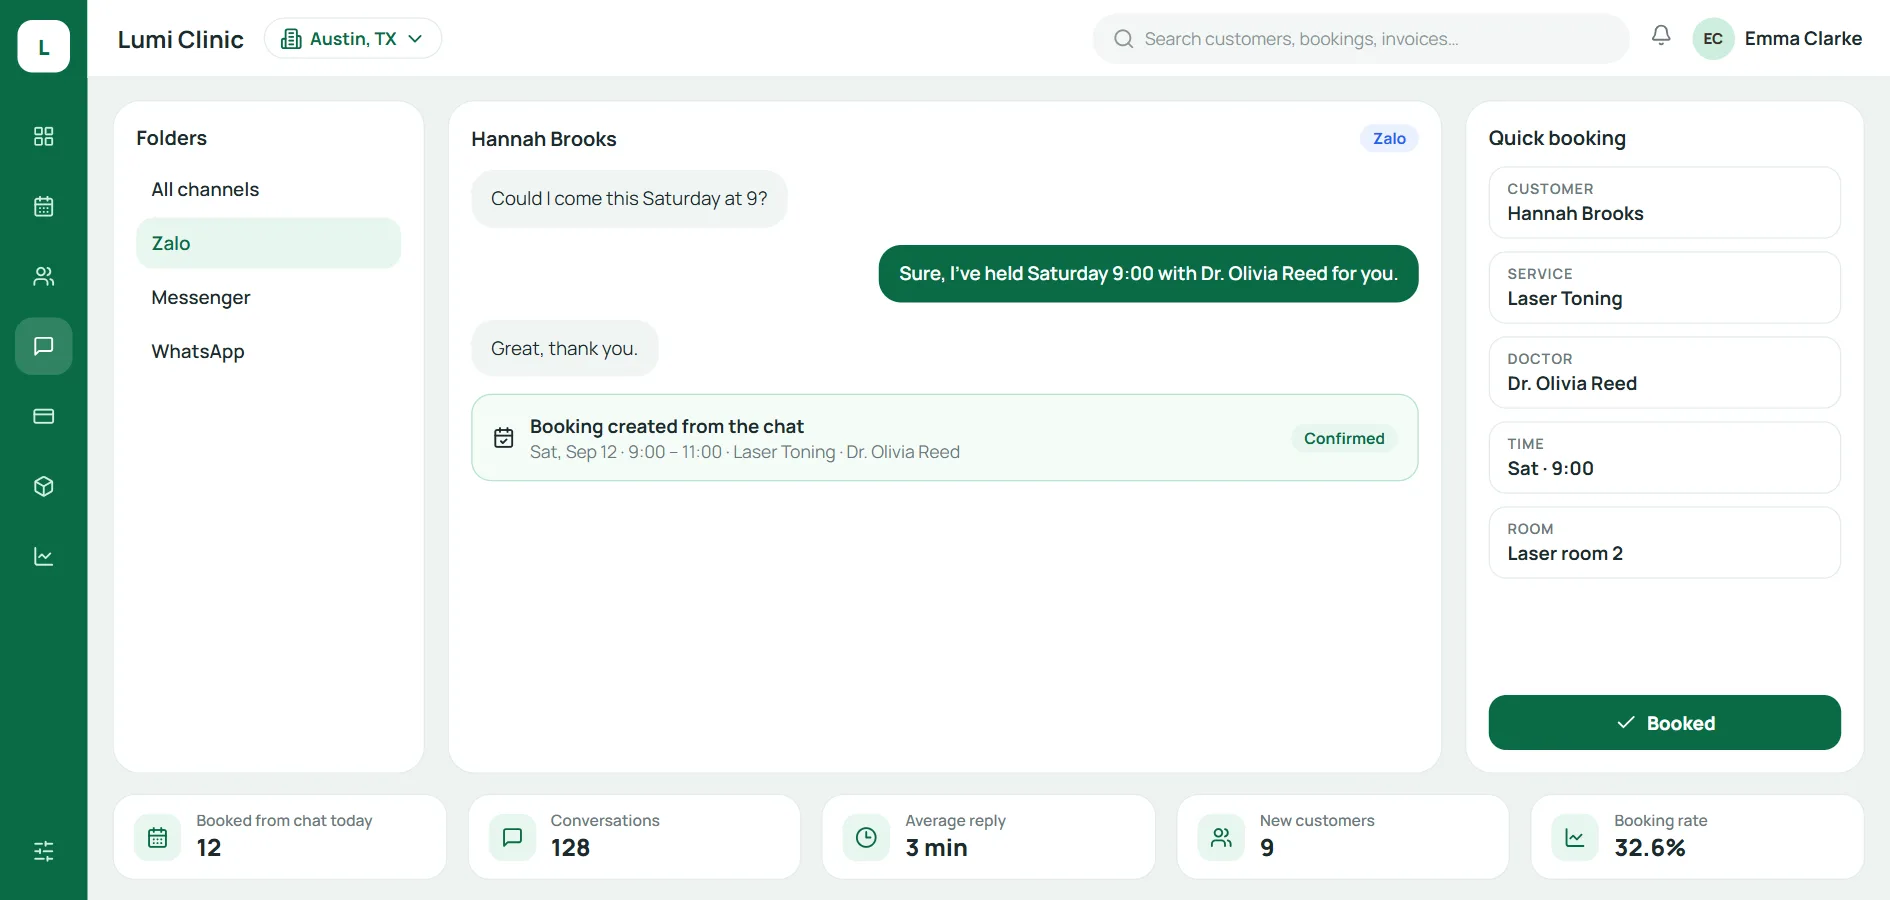Viewport: 1890px width, 900px height.
Task: Click the Emma Clarke profile name
Action: coord(1803,38)
